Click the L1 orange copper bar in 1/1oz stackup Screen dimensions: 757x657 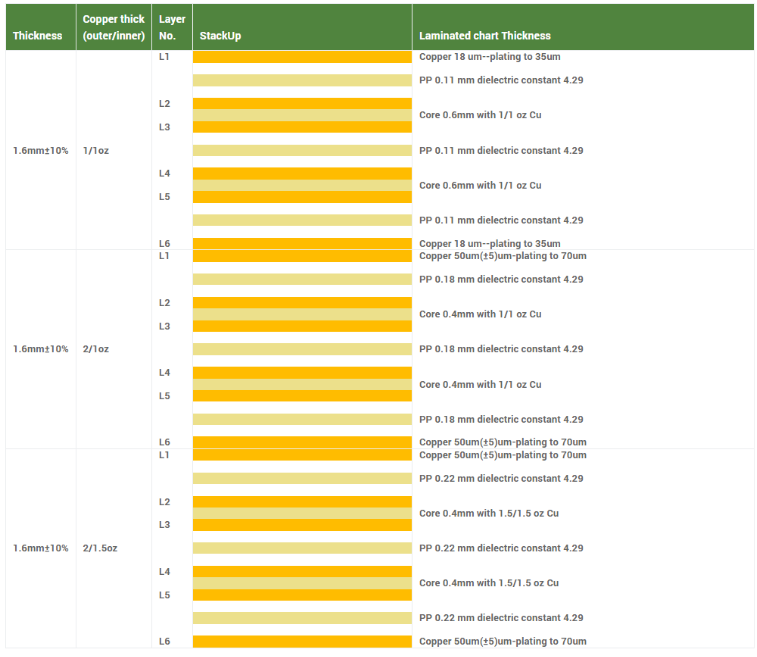302,57
